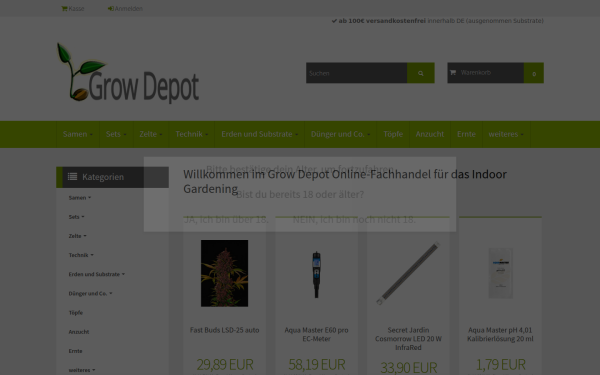Viewport: 600px width, 375px height.
Task: Open the Ernte item in green navbar
Action: (466, 134)
